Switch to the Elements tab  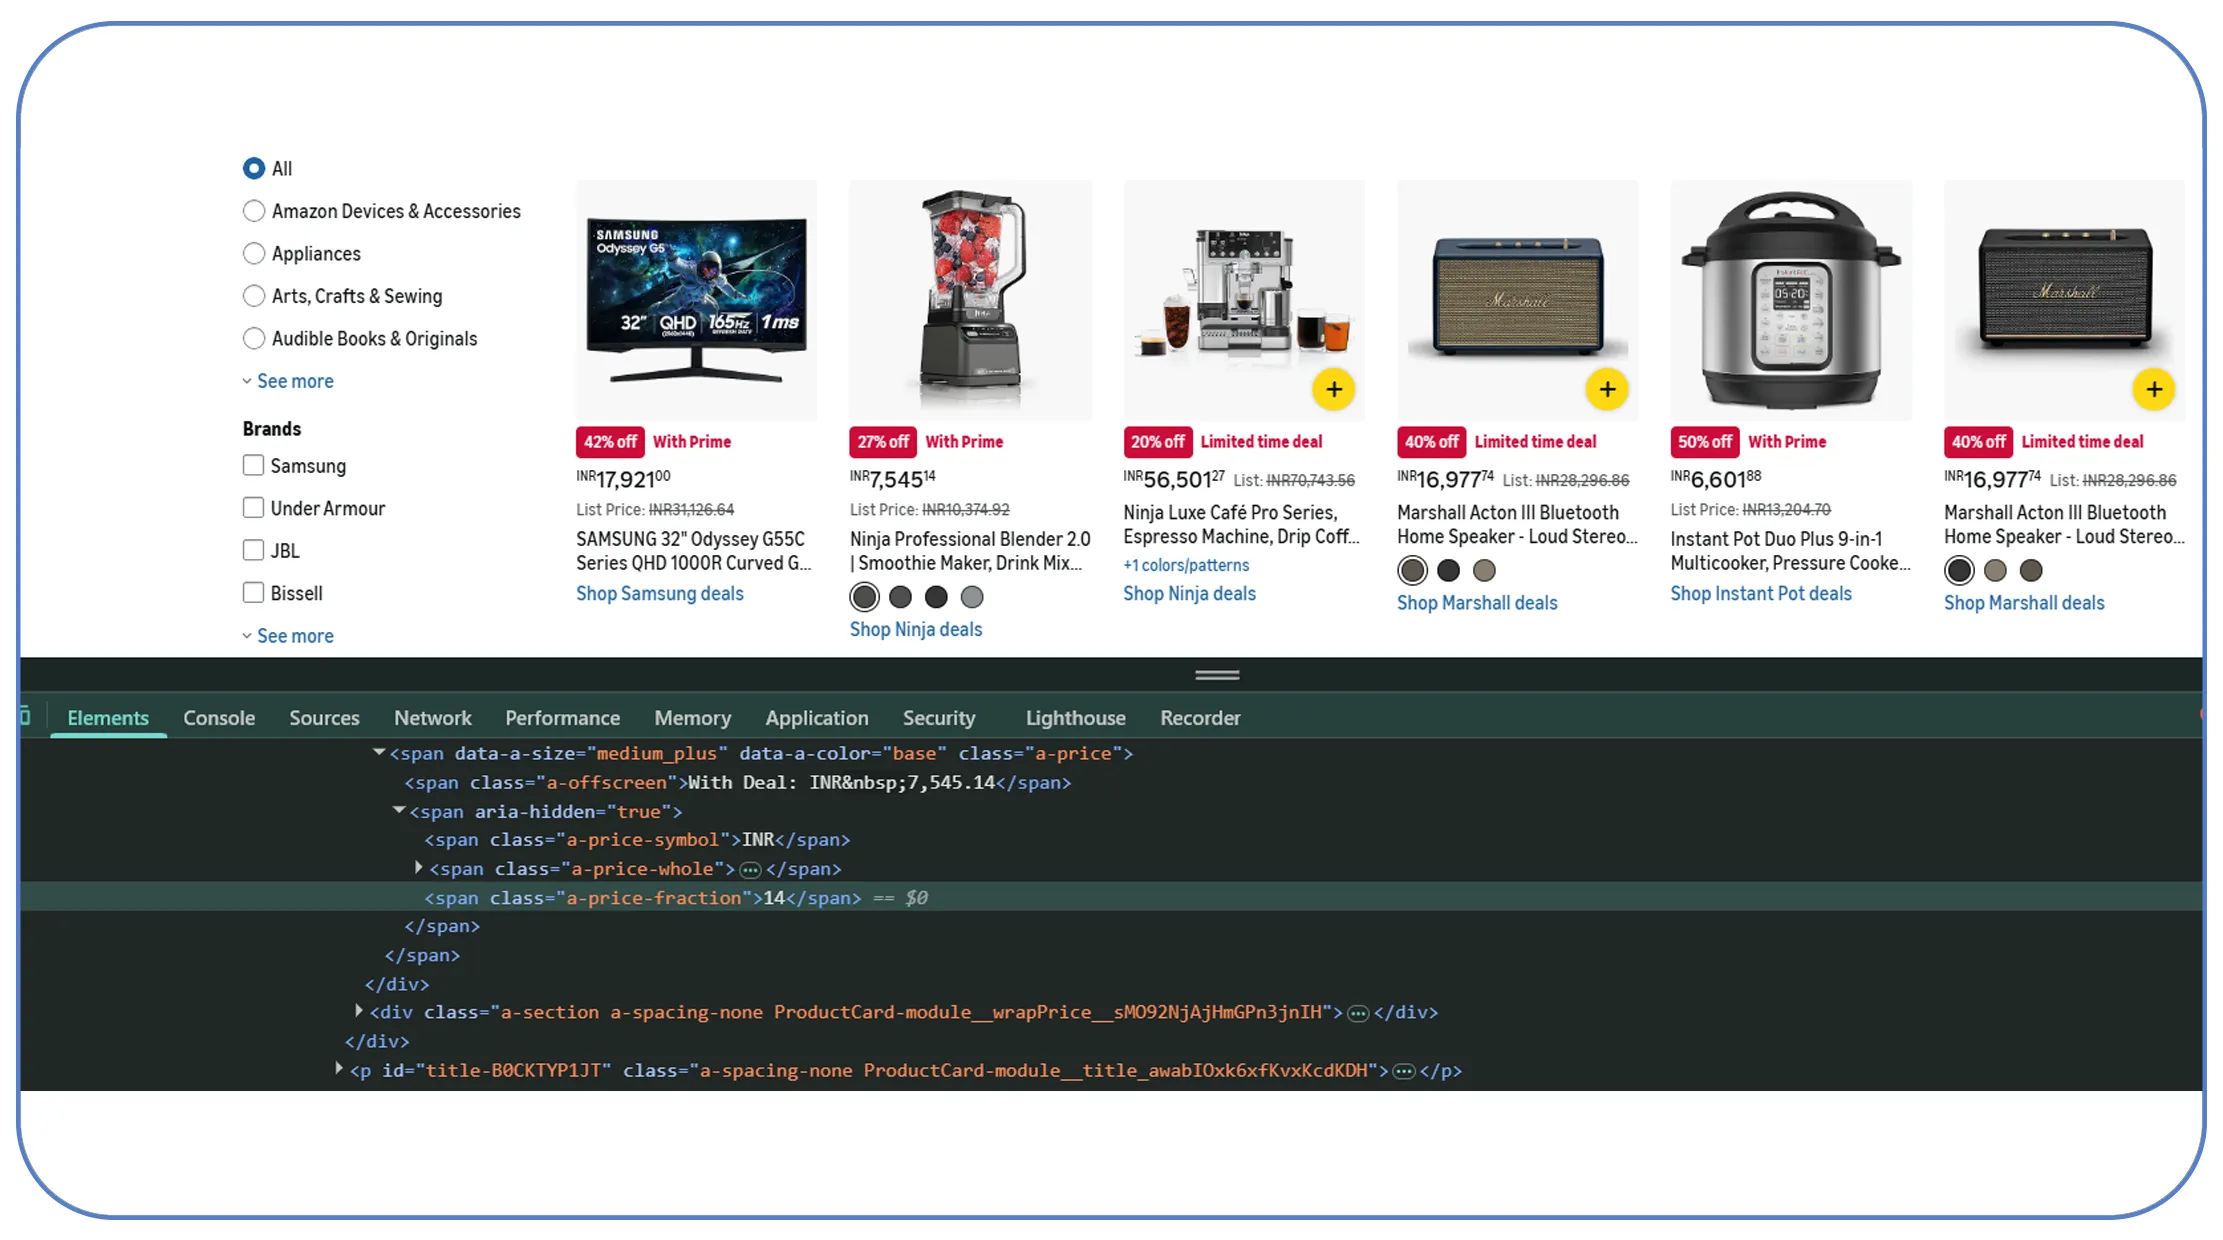point(108,718)
